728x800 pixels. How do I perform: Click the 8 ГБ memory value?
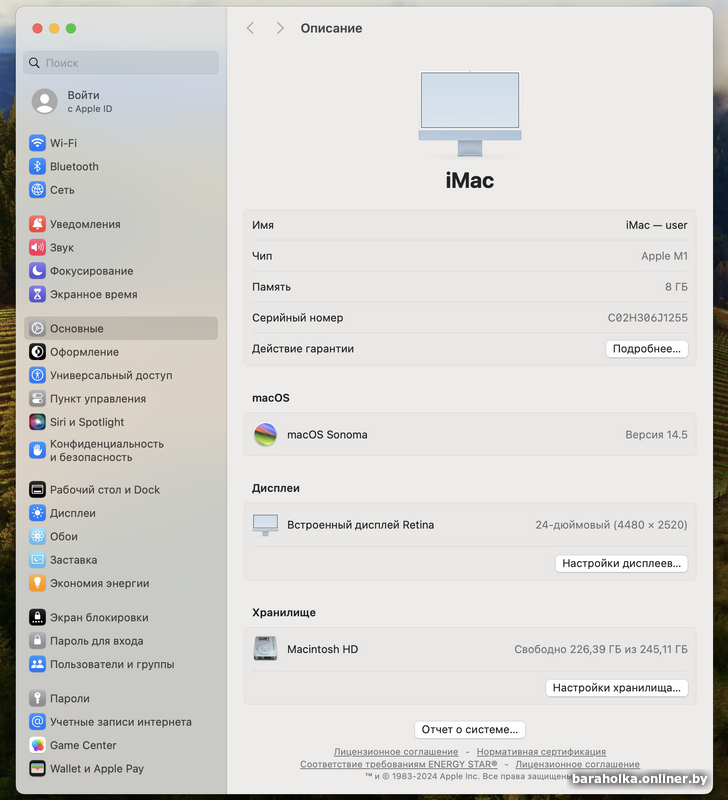point(676,287)
